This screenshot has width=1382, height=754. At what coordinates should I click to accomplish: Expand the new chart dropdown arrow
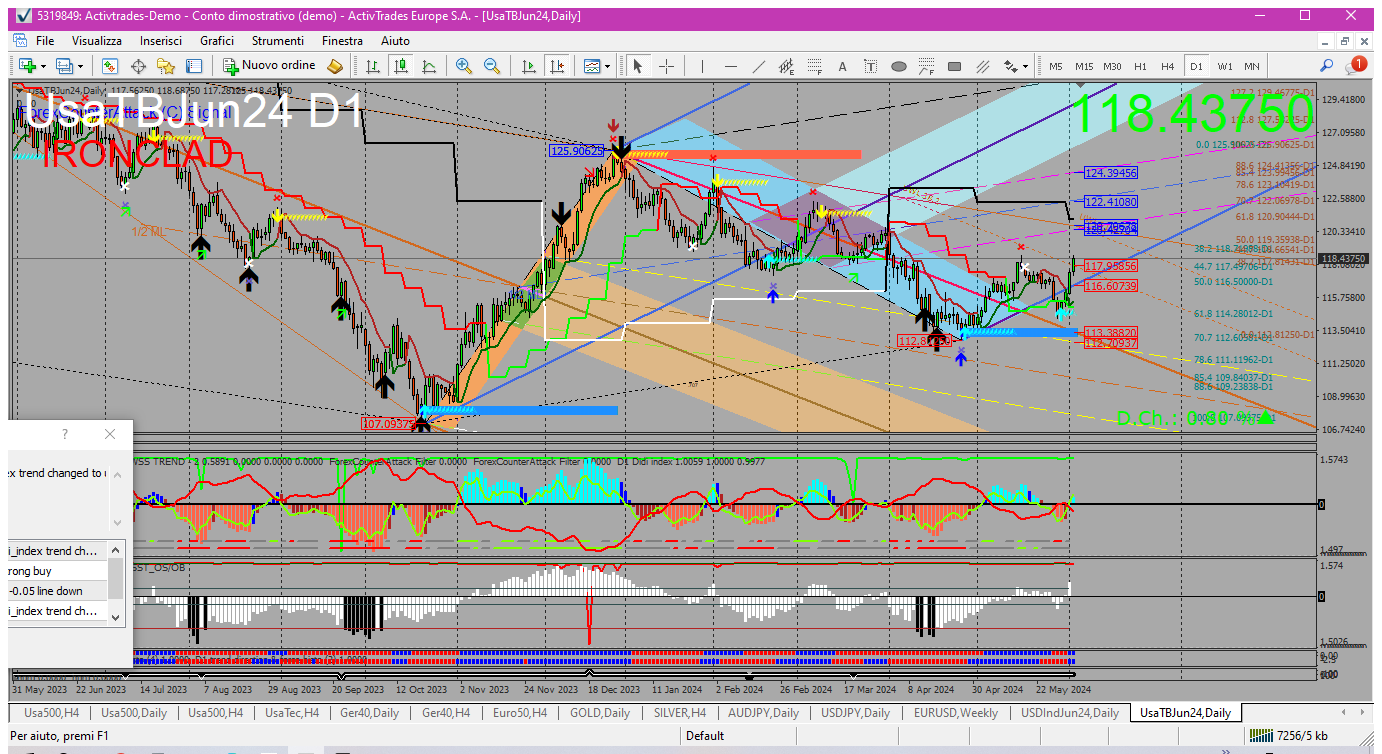44,66
